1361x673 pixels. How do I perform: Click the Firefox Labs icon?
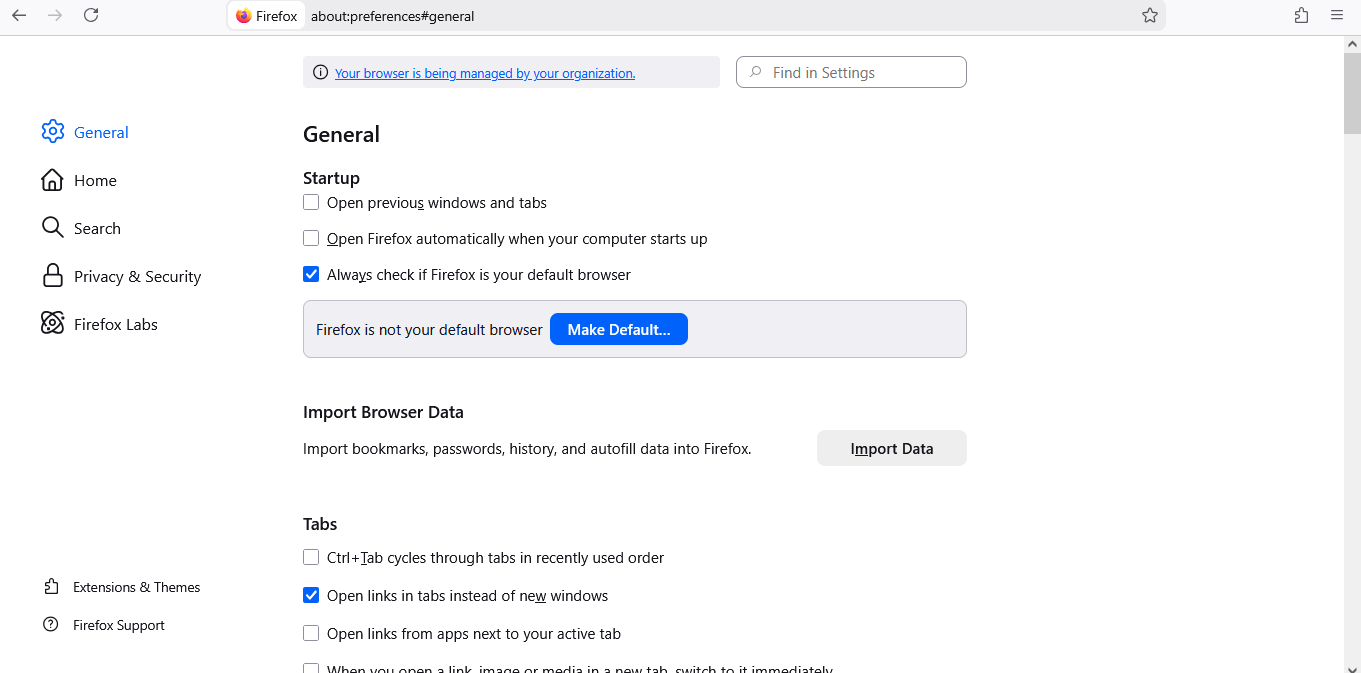pos(52,323)
